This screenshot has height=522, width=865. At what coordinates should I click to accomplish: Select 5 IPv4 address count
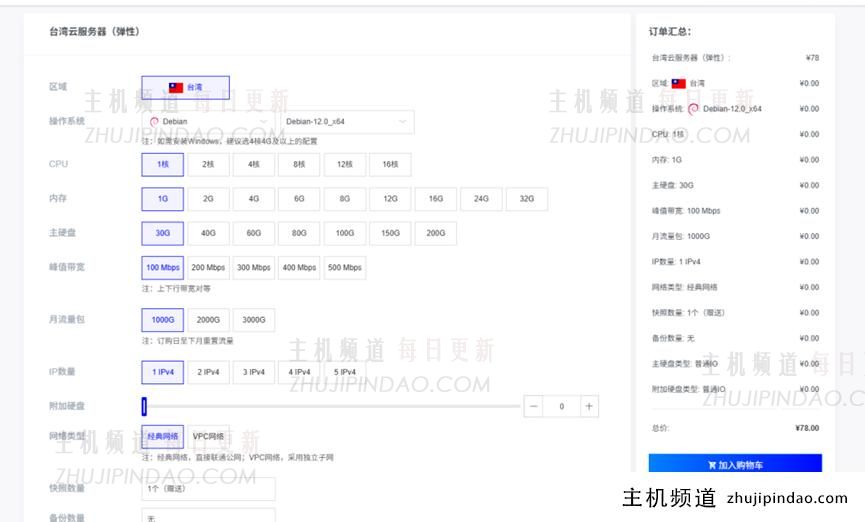[345, 372]
